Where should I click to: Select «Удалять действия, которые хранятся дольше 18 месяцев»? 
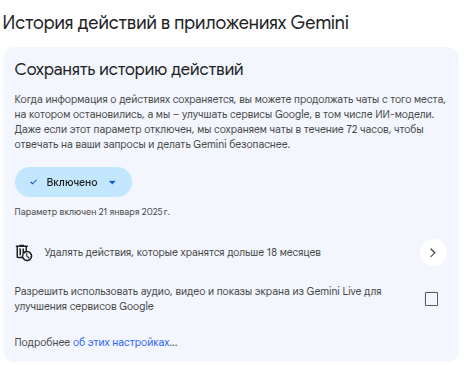(x=183, y=252)
